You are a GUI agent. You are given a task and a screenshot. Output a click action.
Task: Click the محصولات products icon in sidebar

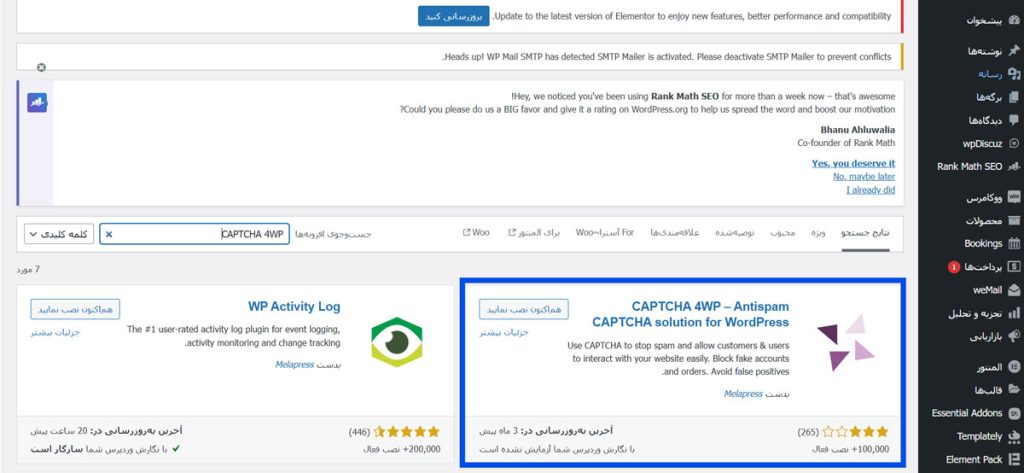click(x=1014, y=220)
